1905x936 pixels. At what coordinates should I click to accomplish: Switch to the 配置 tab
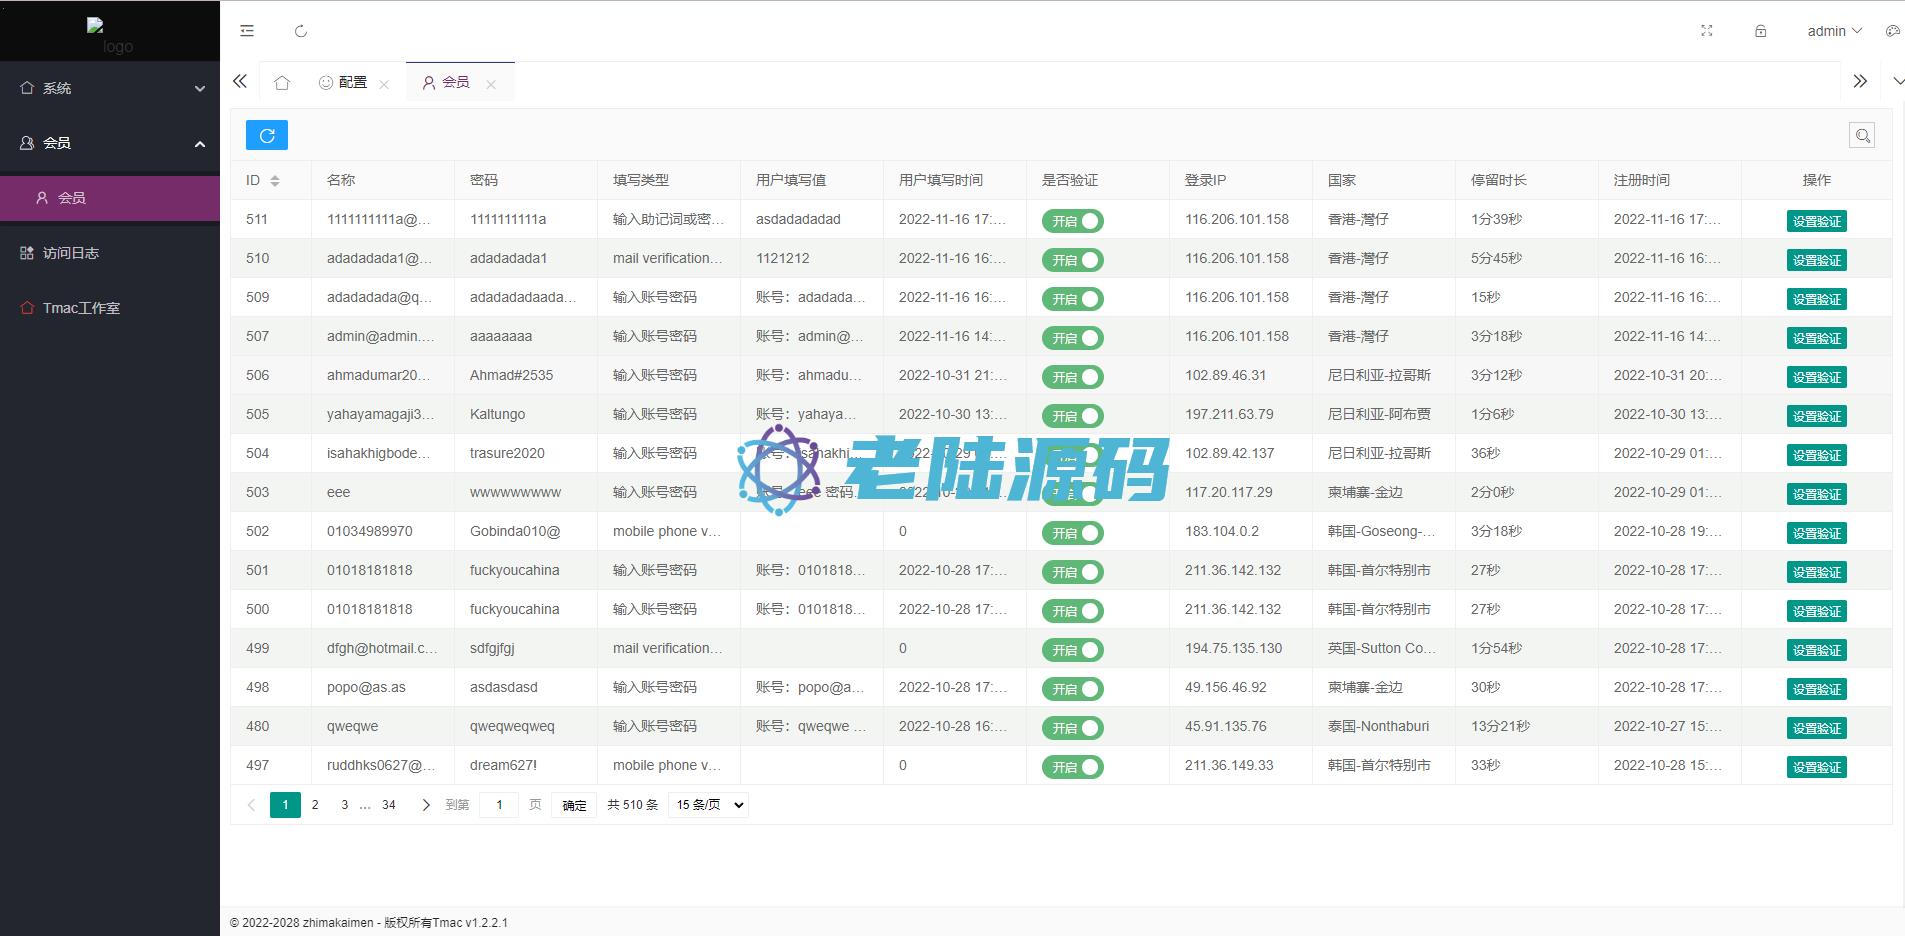(344, 83)
